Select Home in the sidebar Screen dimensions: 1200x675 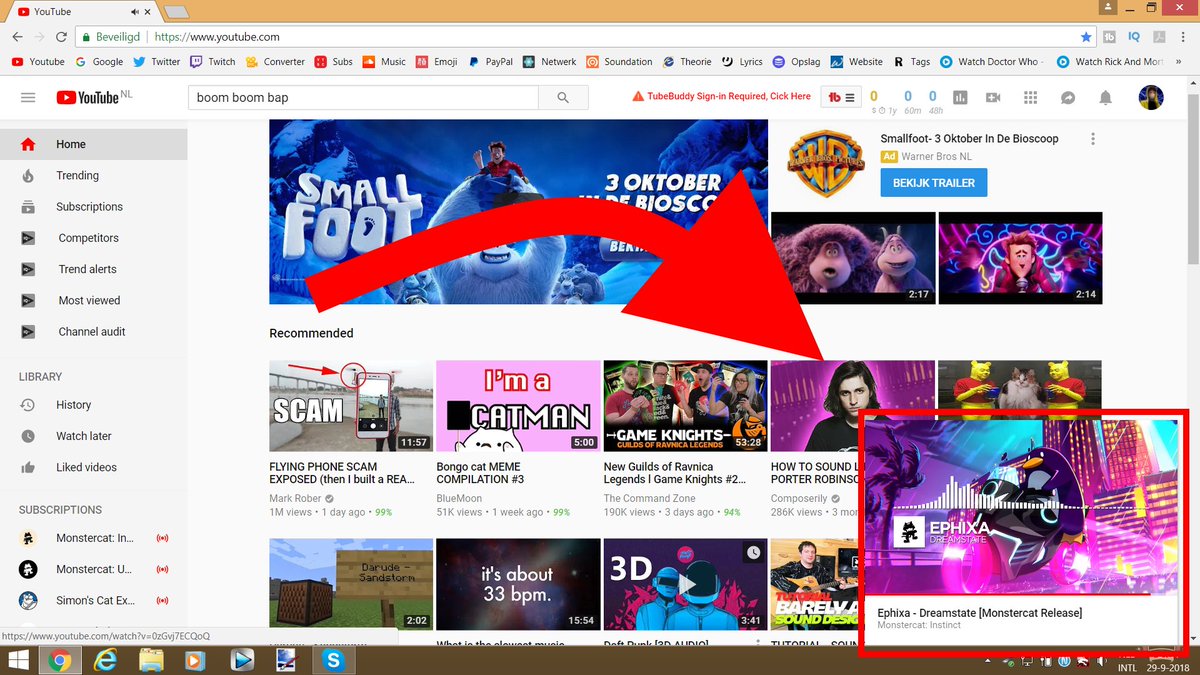click(x=93, y=144)
